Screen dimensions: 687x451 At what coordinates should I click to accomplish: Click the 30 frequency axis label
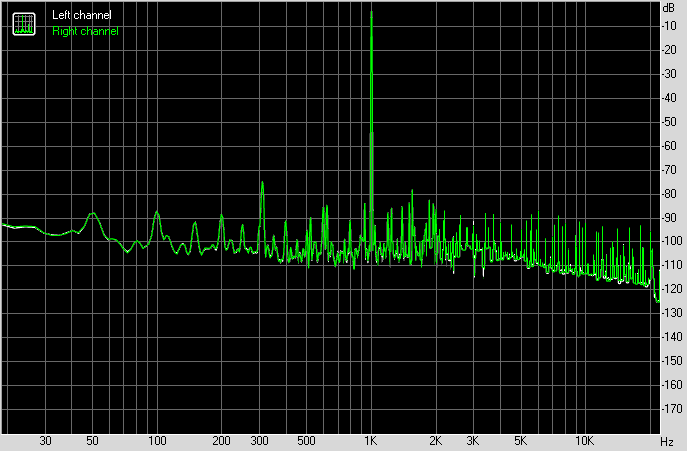pyautogui.click(x=45, y=440)
